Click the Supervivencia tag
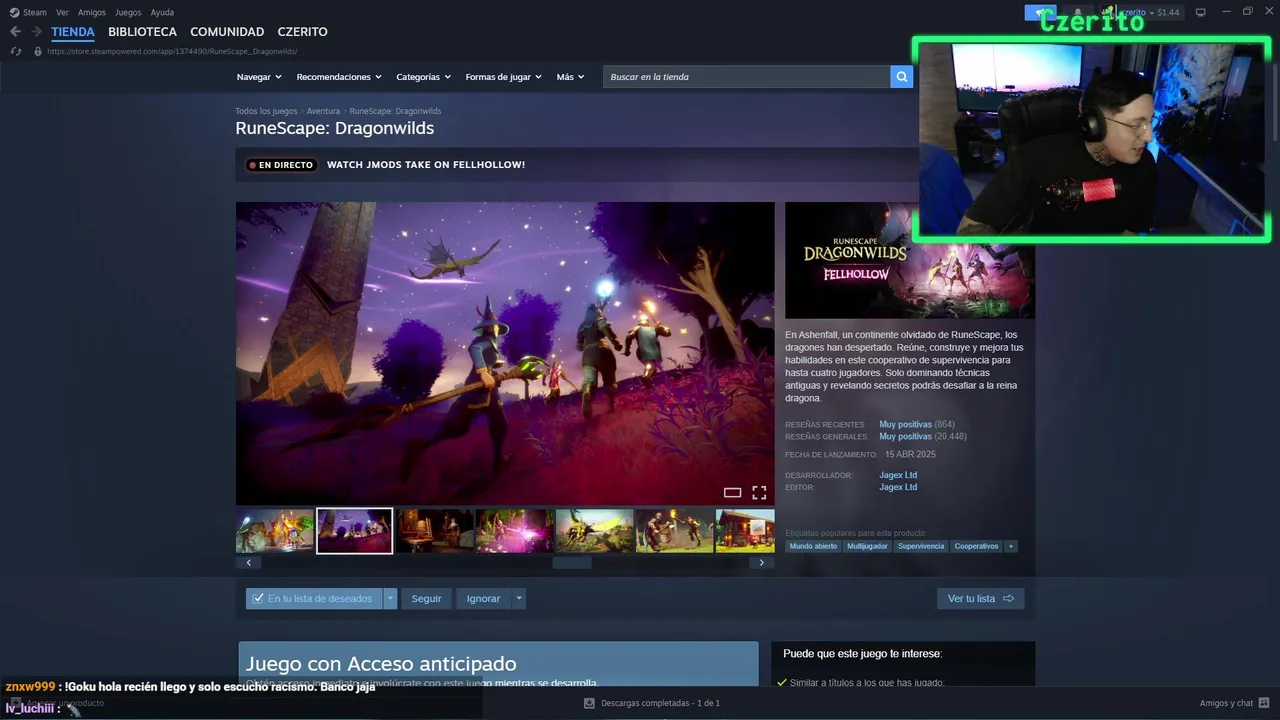Image resolution: width=1280 pixels, height=720 pixels. (921, 546)
